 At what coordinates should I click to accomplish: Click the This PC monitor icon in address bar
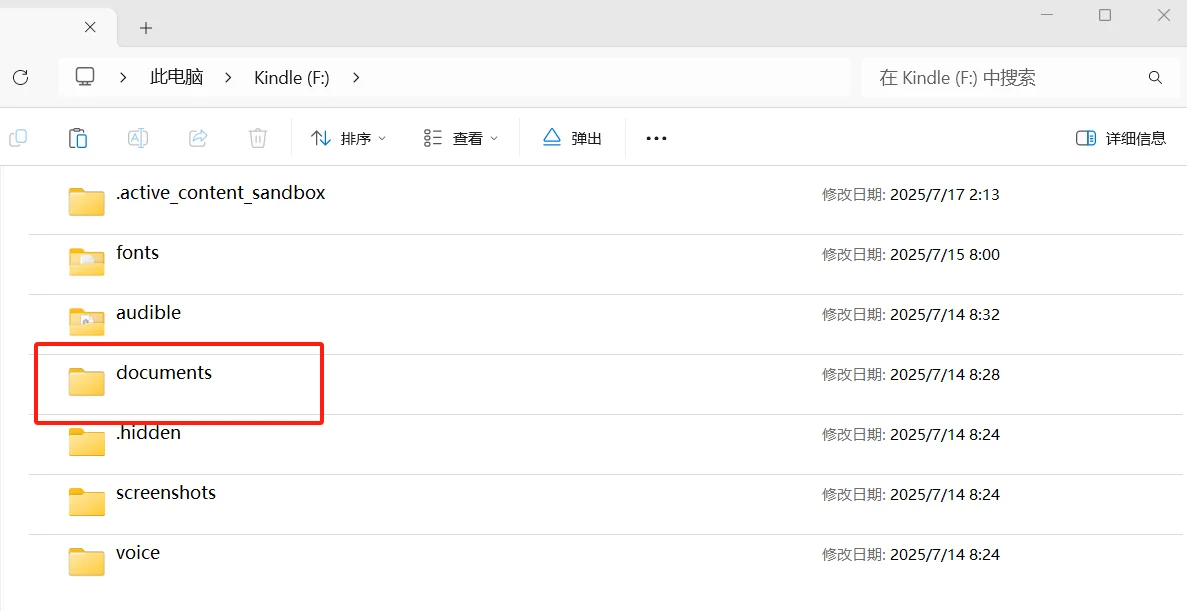[x=85, y=76]
